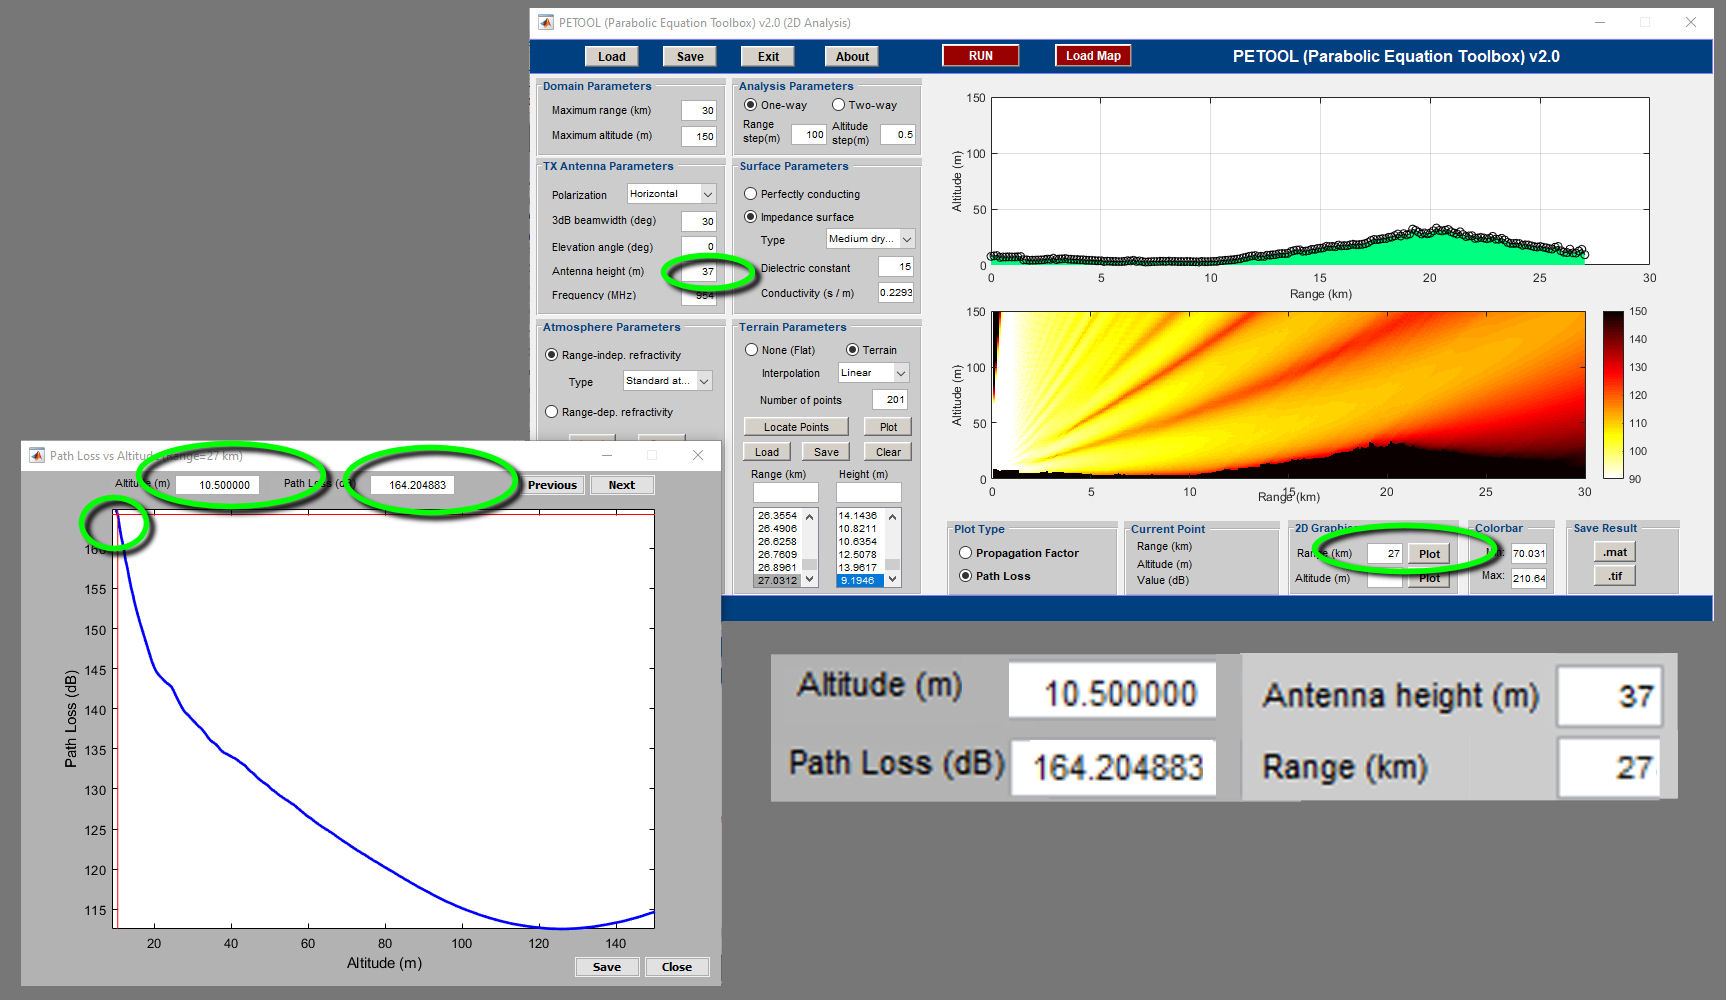Open the Polarization dropdown

click(671, 194)
